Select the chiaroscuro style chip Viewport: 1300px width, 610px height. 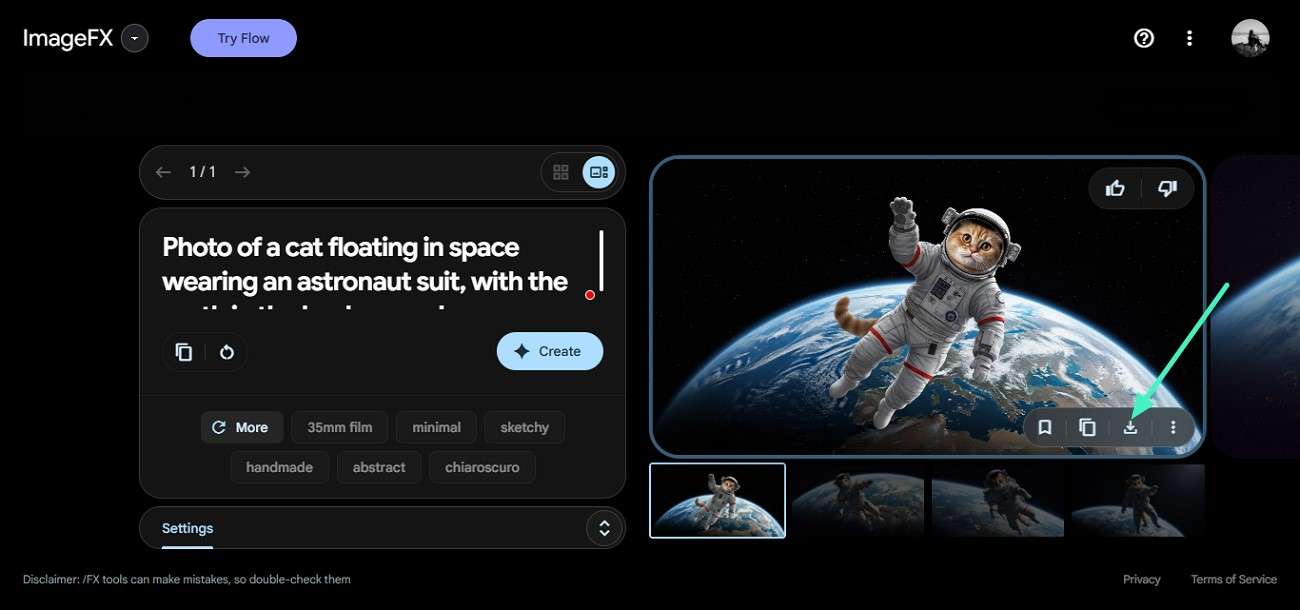[482, 467]
